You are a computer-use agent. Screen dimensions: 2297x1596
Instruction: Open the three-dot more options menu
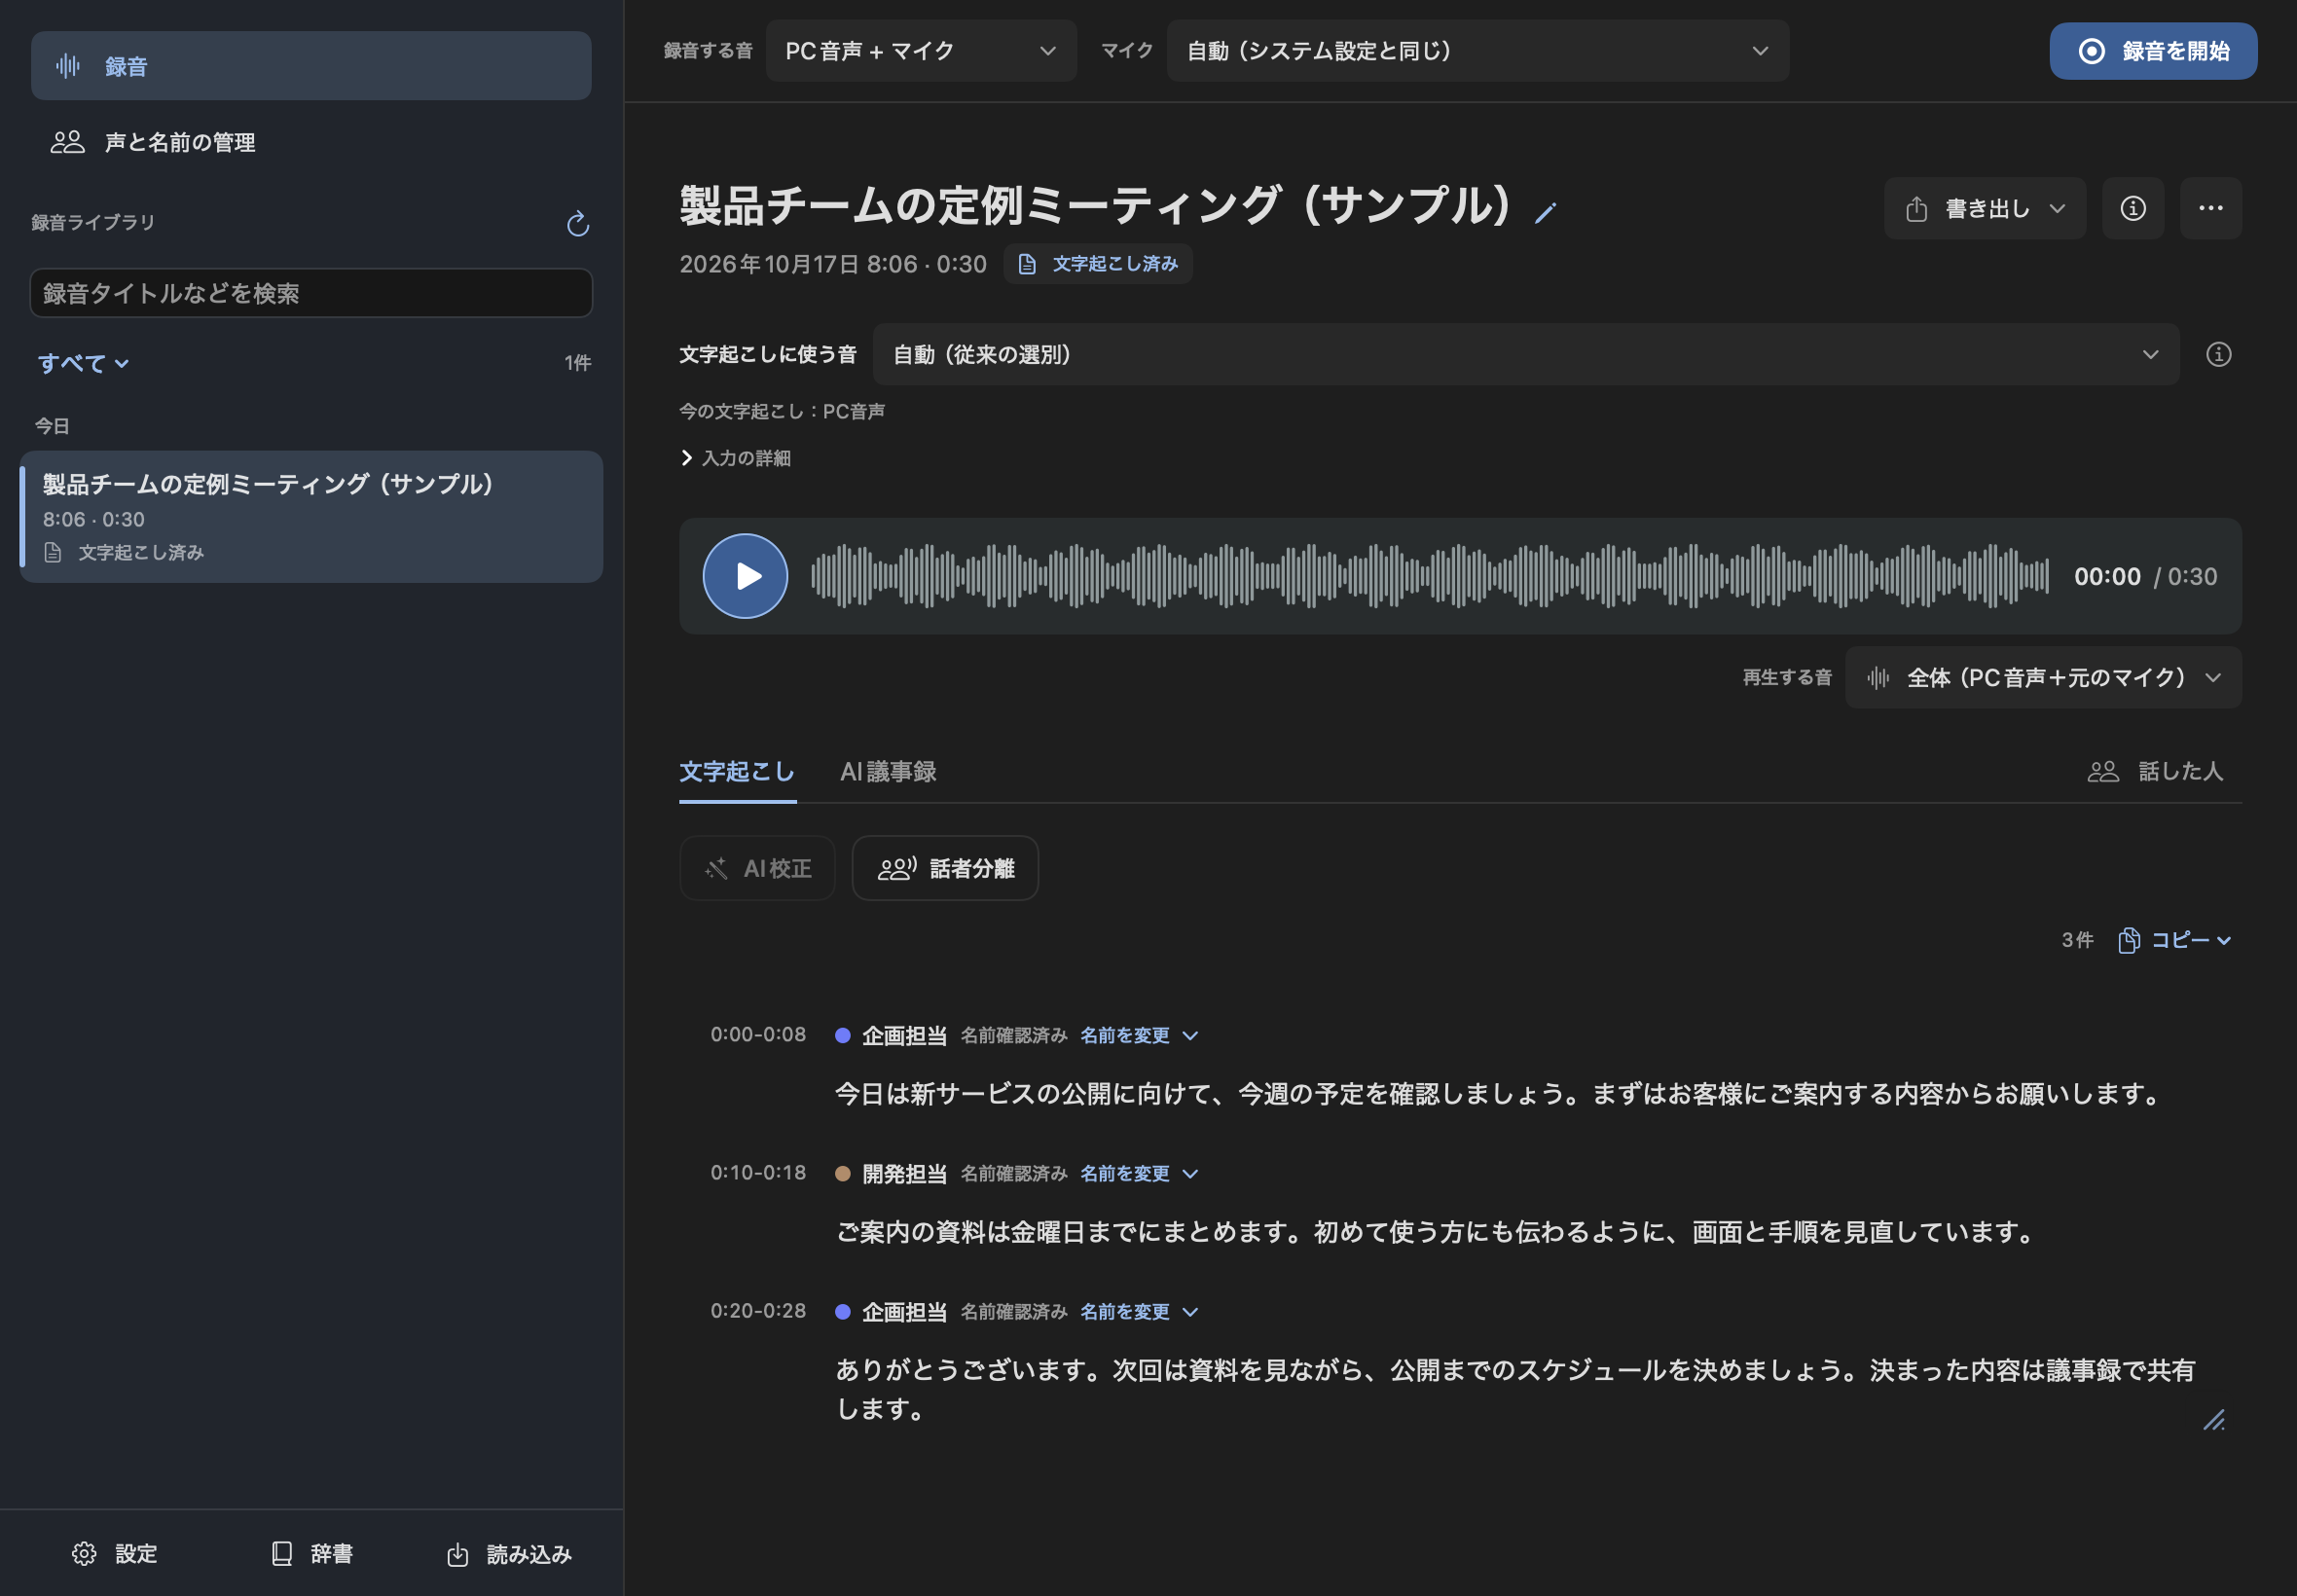2210,208
